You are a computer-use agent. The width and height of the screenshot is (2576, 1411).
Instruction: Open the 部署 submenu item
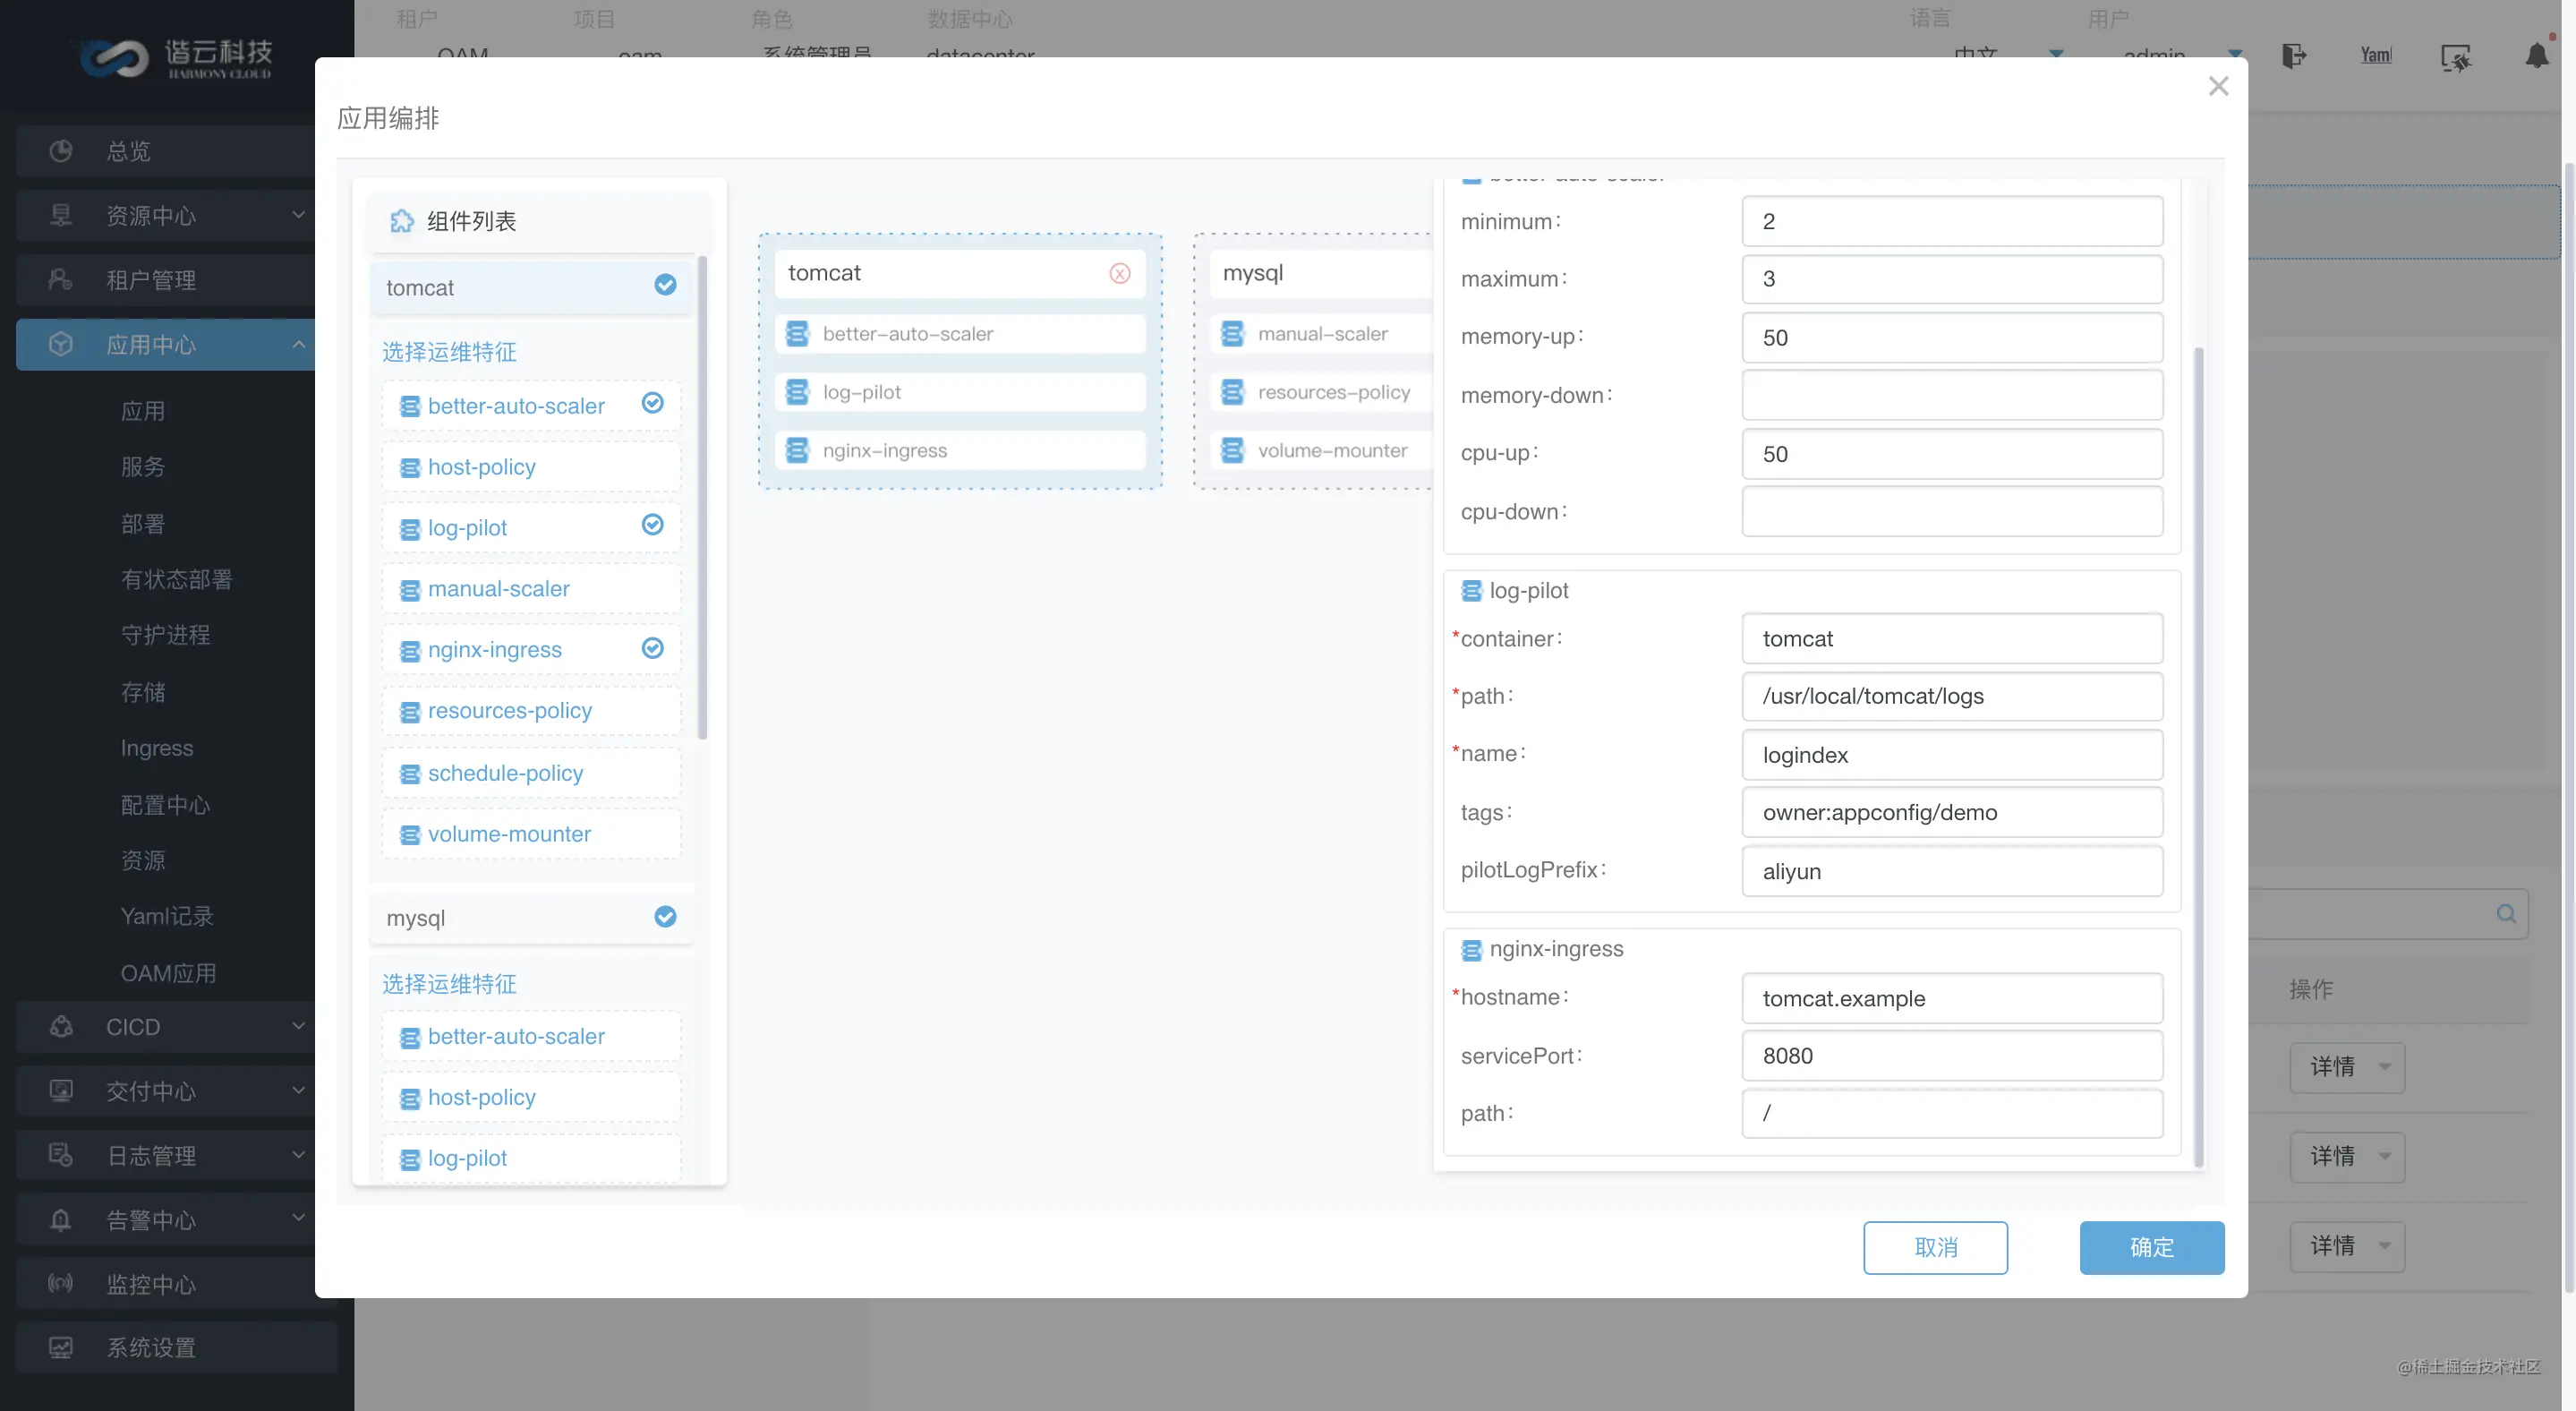click(143, 524)
